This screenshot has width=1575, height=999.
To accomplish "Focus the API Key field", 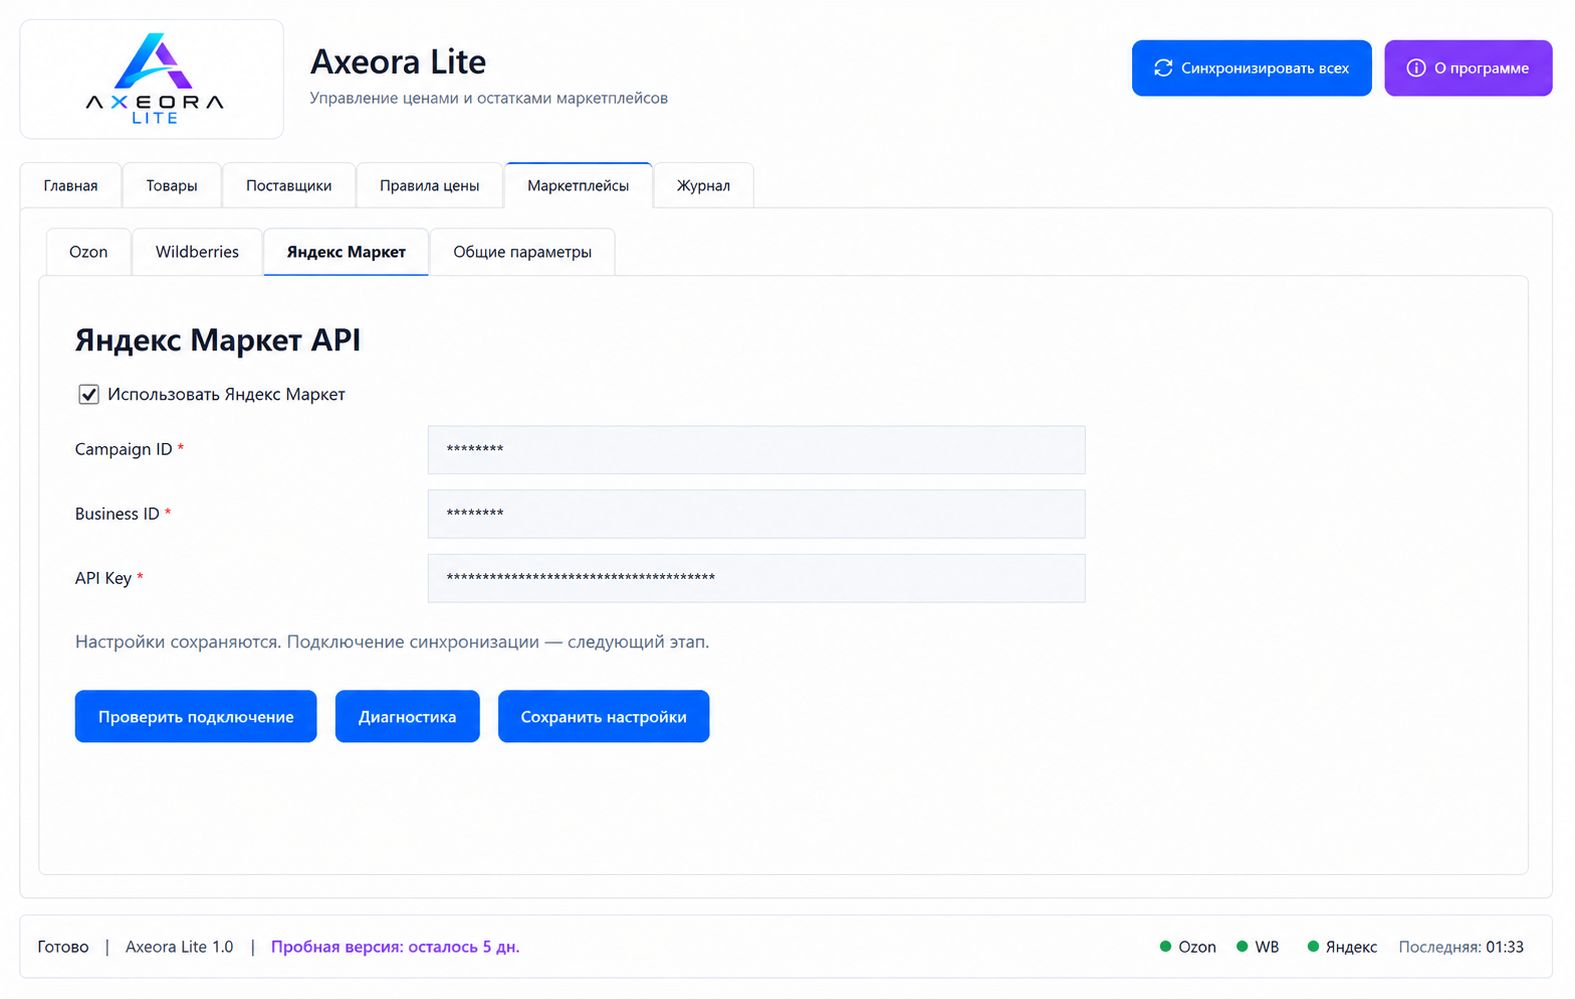I will [x=756, y=578].
